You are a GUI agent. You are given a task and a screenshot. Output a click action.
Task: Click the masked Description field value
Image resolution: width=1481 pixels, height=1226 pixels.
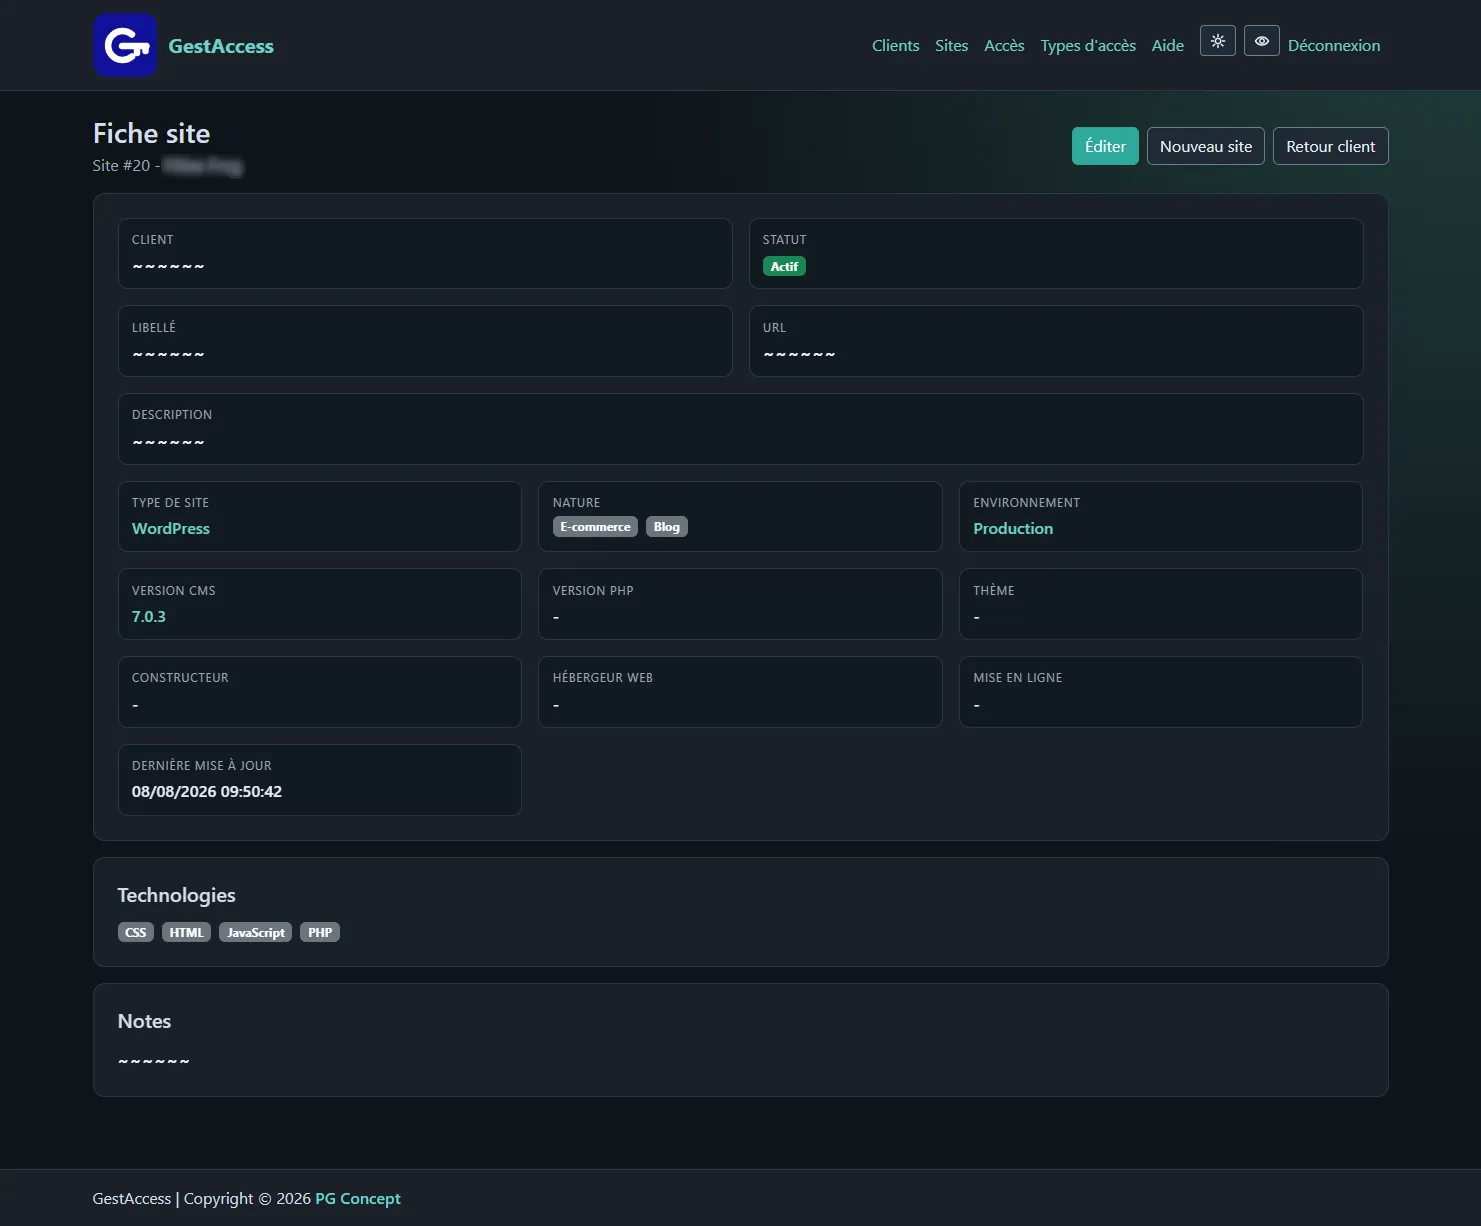(168, 442)
